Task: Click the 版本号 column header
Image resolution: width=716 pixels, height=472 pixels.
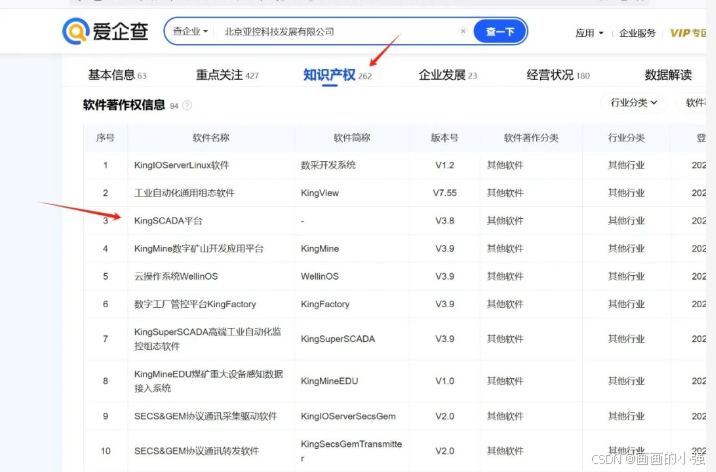Action: click(x=444, y=137)
